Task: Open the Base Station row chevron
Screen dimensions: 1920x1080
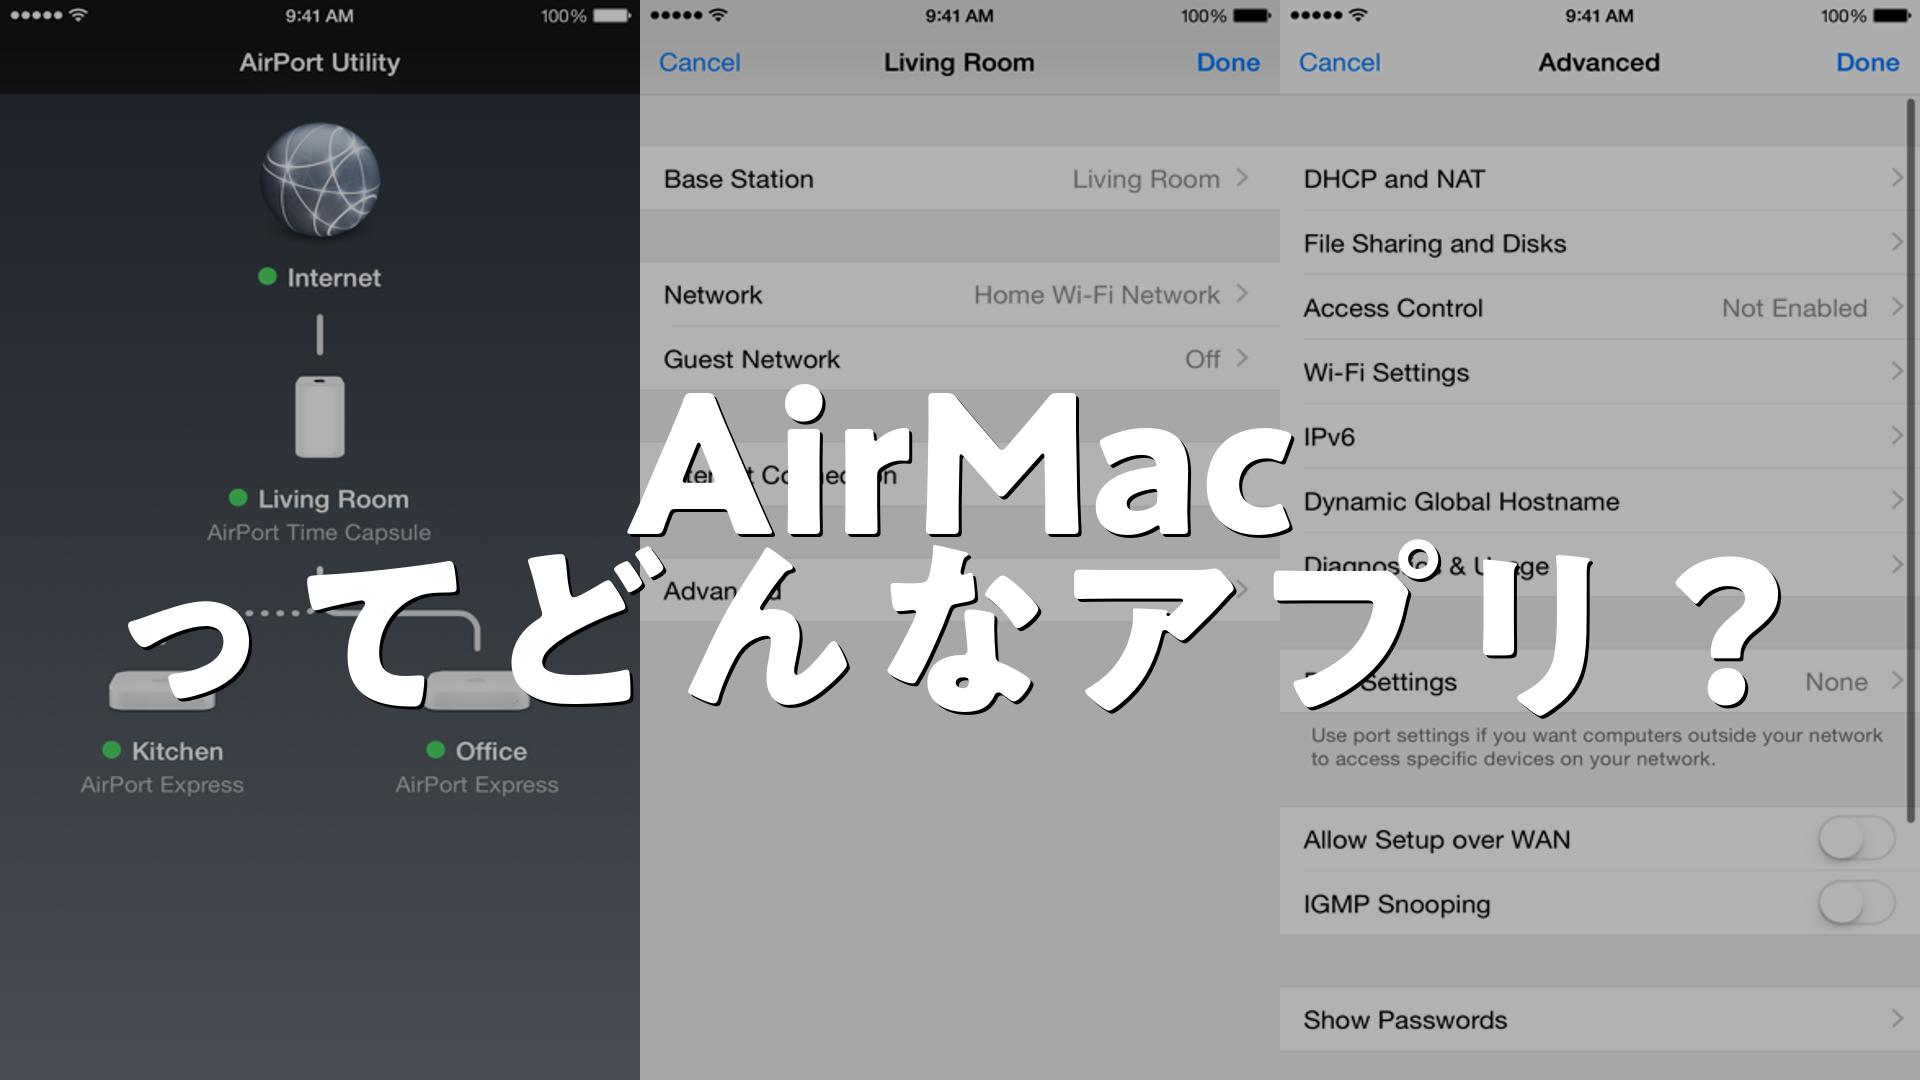Action: (x=1242, y=178)
